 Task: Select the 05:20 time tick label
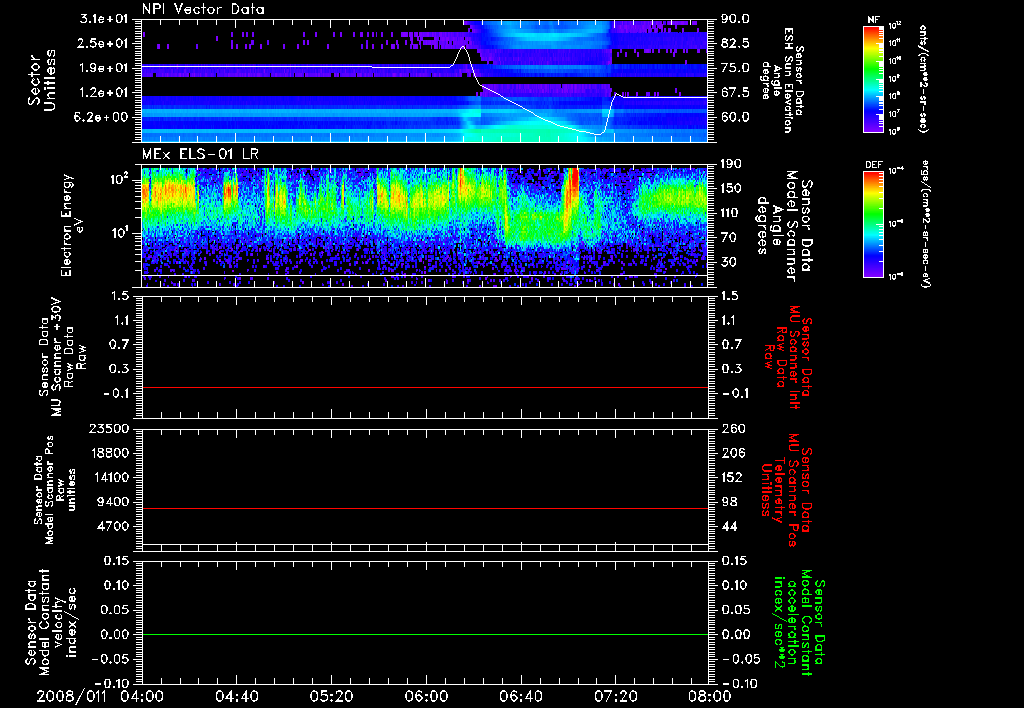pyautogui.click(x=333, y=696)
